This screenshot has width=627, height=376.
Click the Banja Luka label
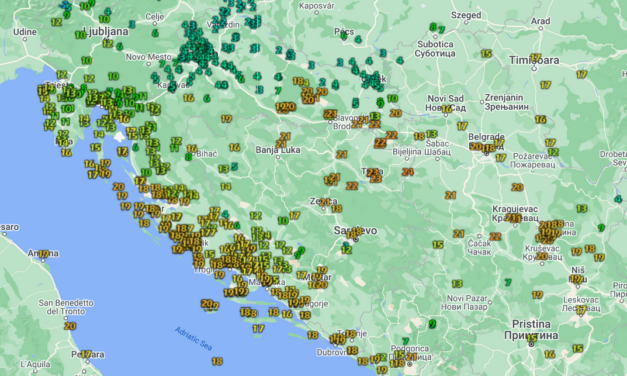[x=278, y=150]
